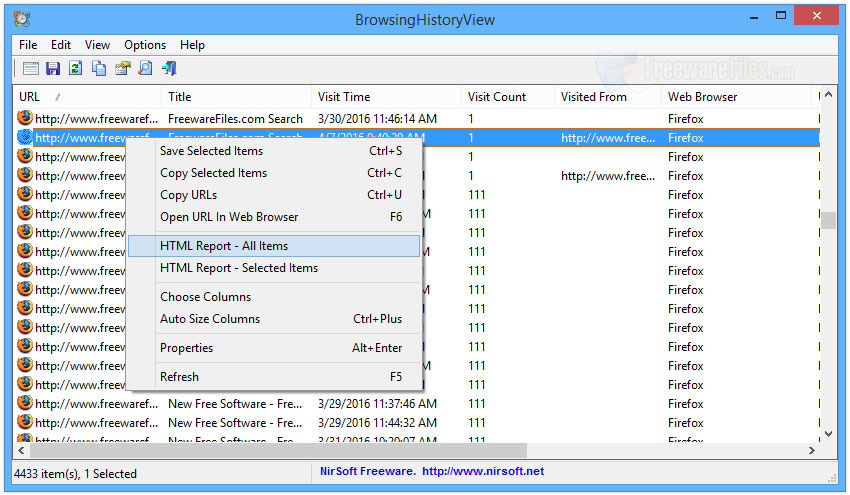850x495 pixels.
Task: Choose HTML Report - All Items
Action: [x=274, y=246]
